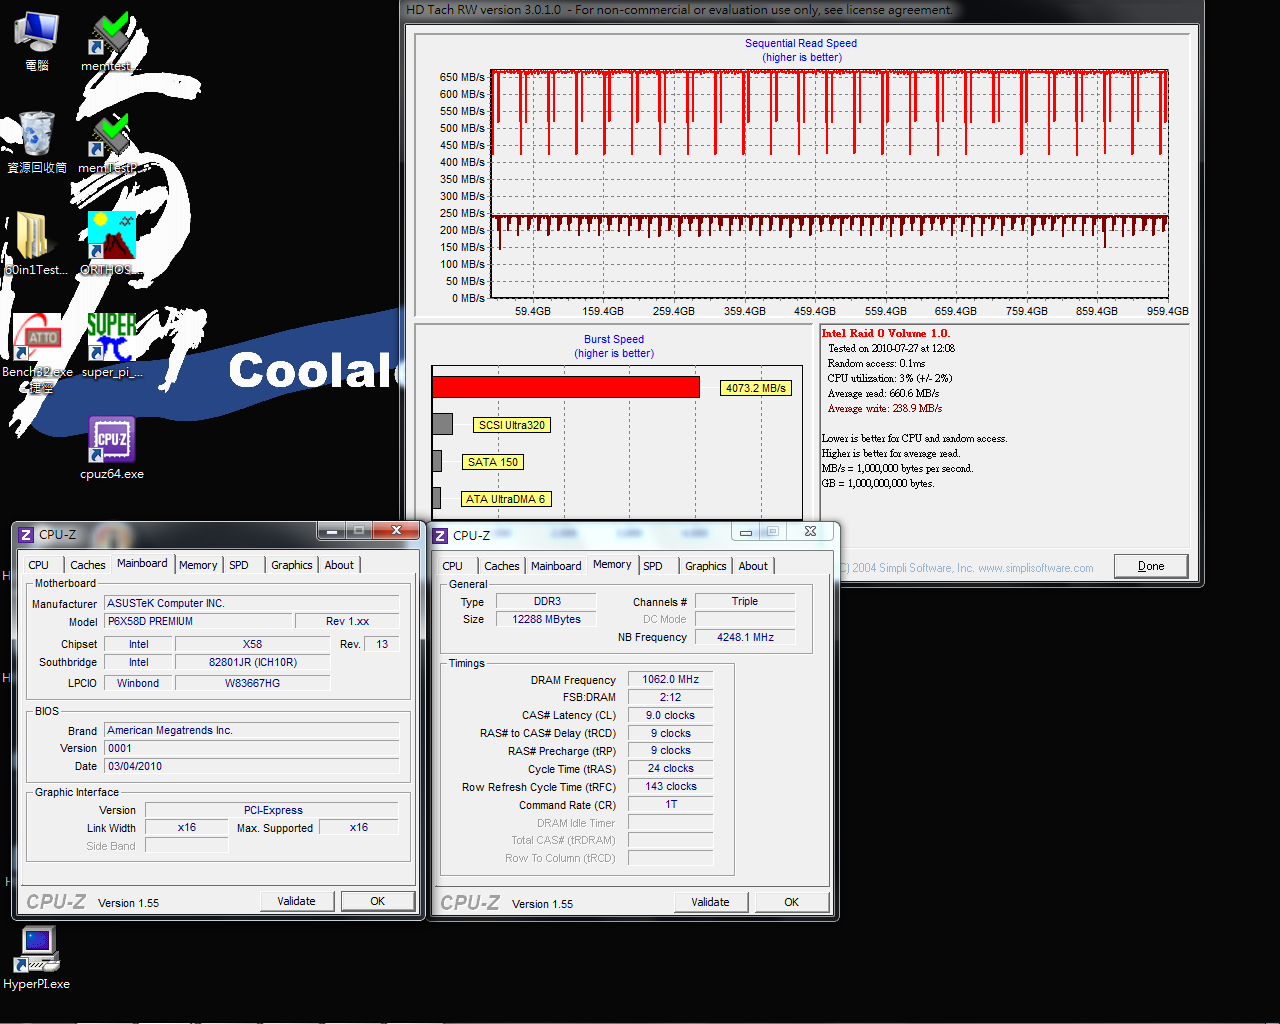Click OK in left CPU-Z window
Screen dimensions: 1280x1024
[378, 901]
